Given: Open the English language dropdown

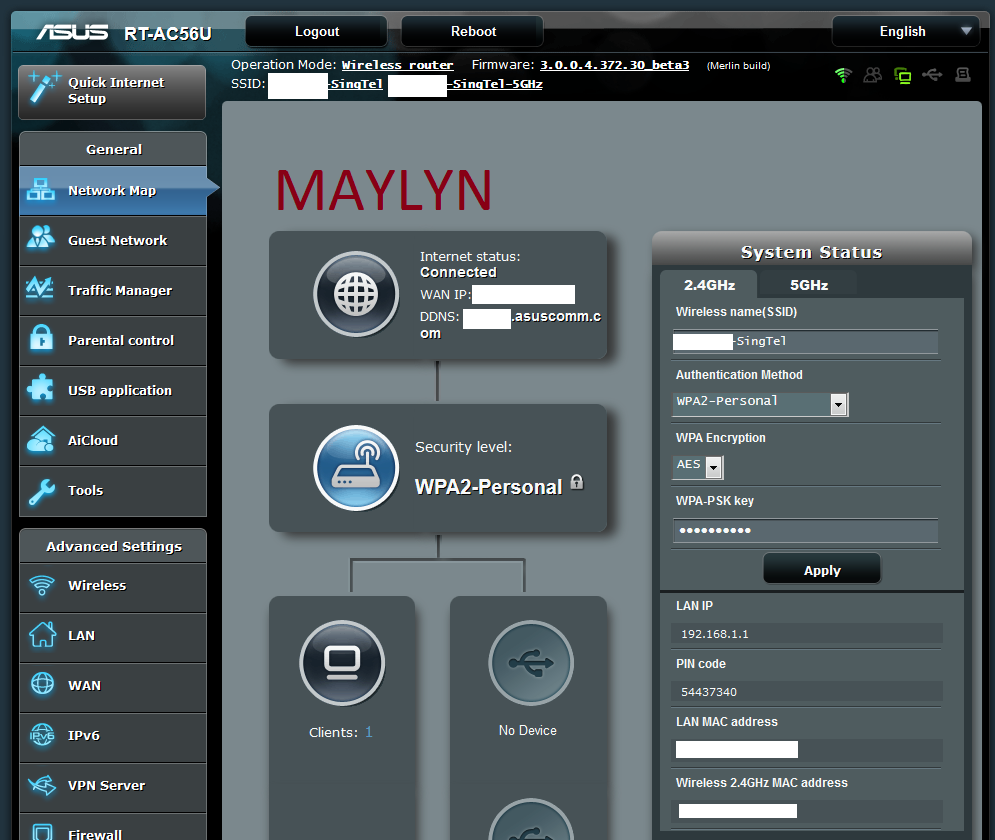Looking at the screenshot, I should [905, 31].
